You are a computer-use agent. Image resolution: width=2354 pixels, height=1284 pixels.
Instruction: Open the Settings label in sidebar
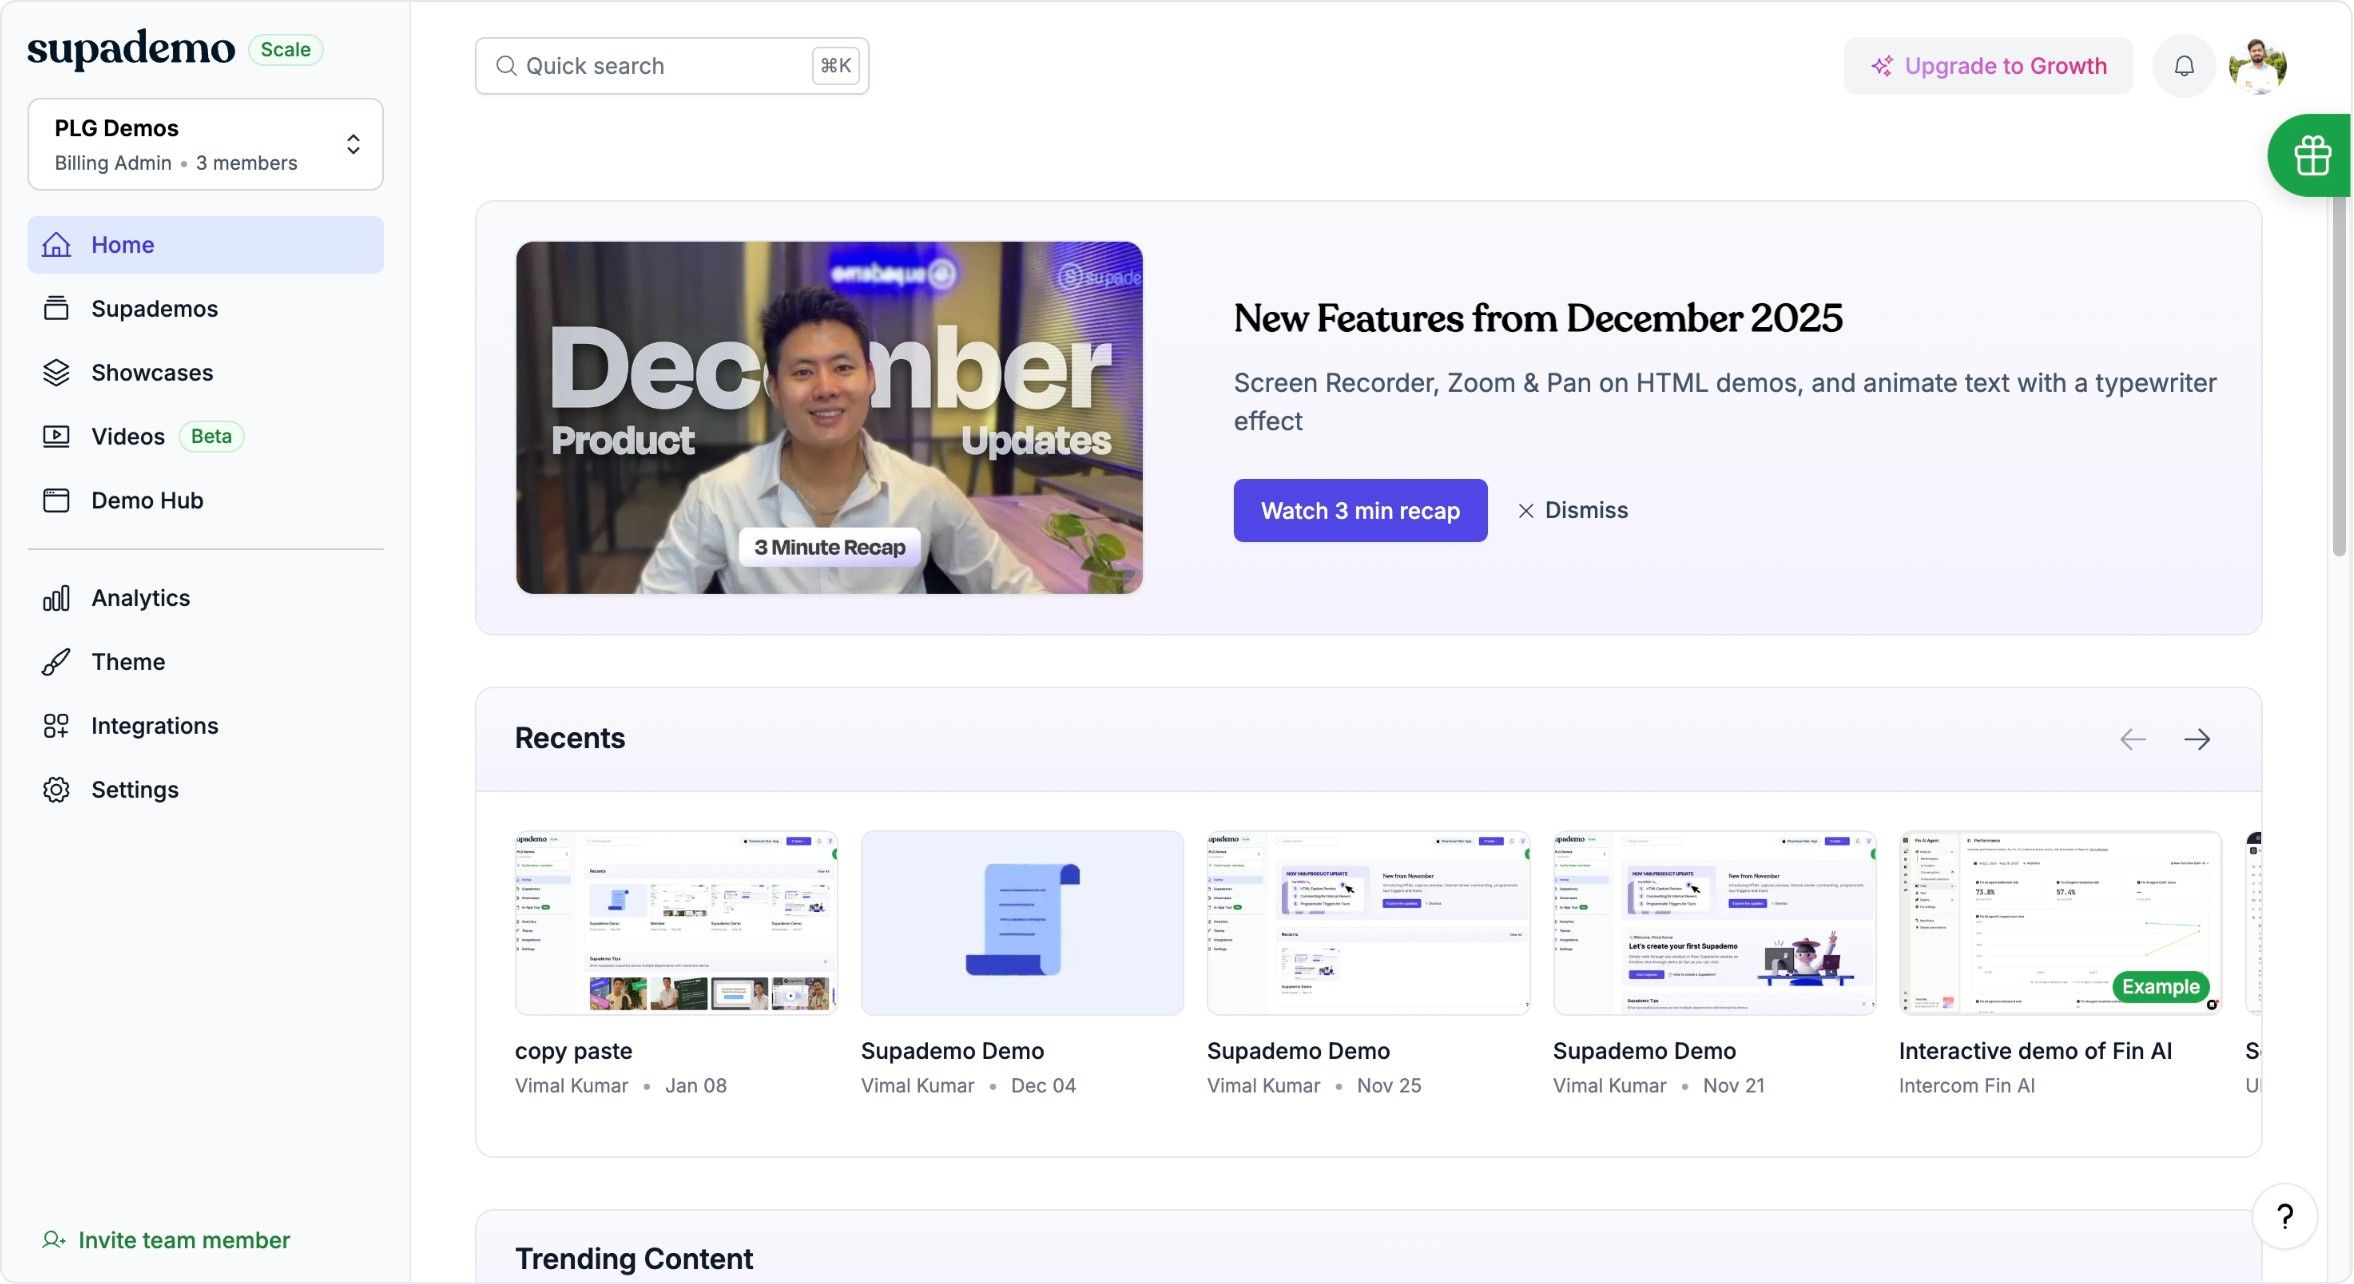[x=135, y=790]
